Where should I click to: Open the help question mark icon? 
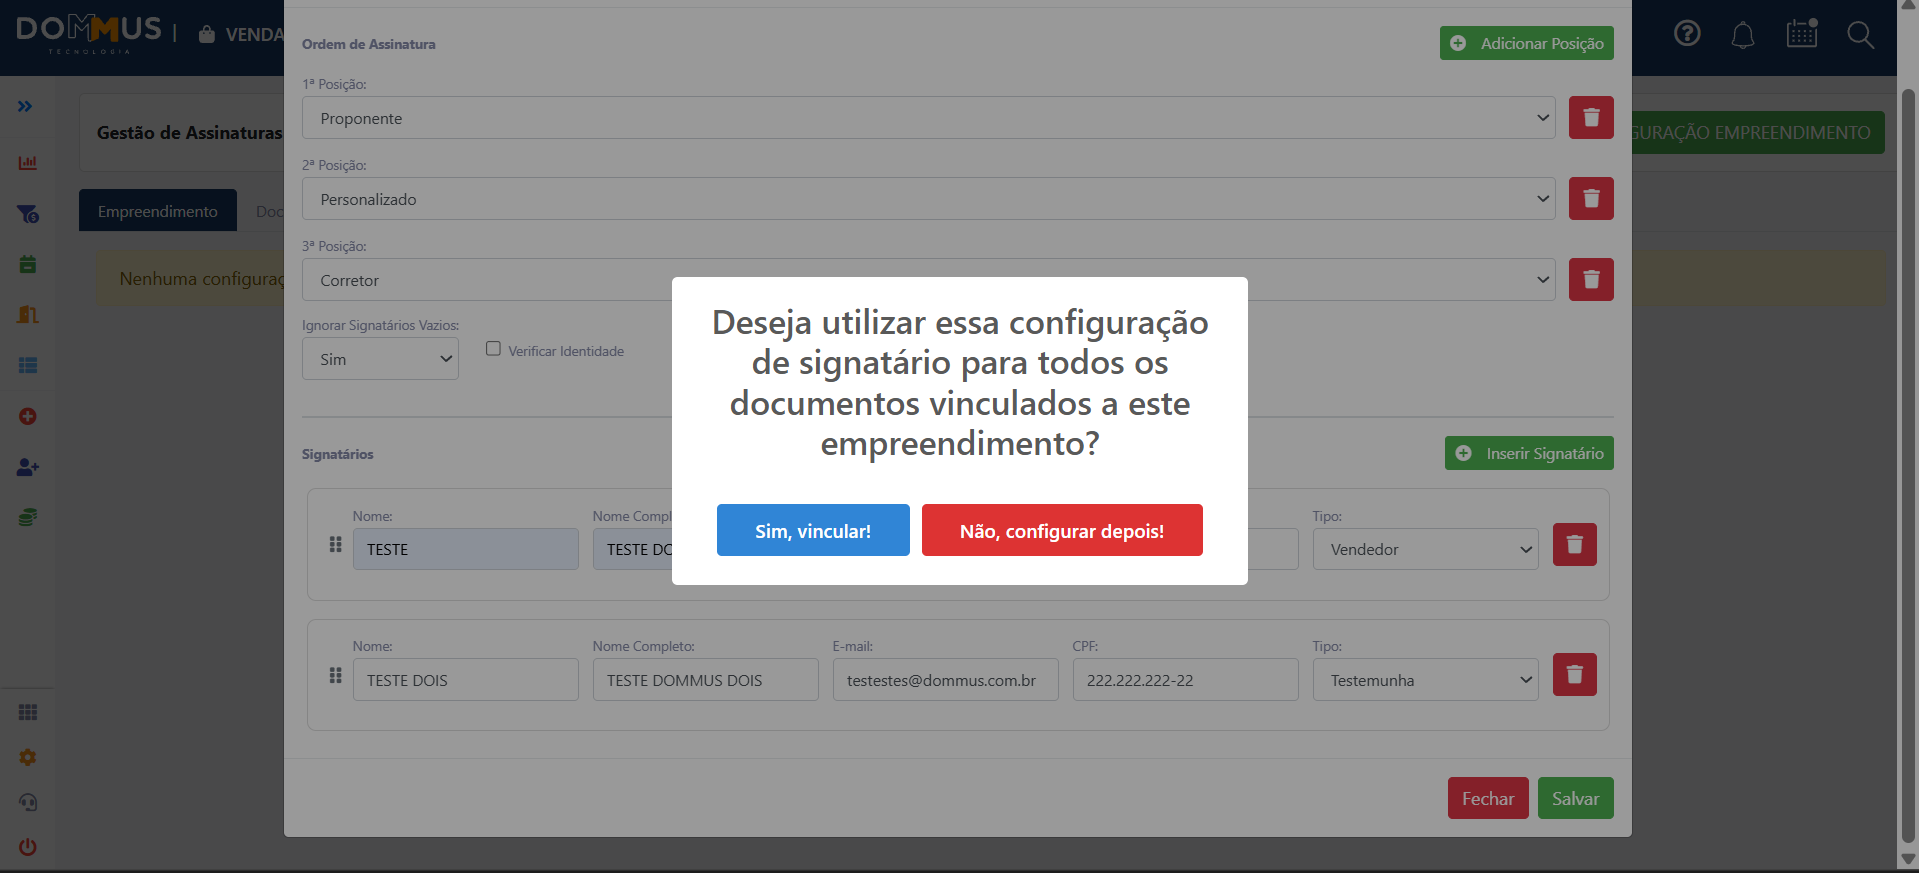point(1687,34)
